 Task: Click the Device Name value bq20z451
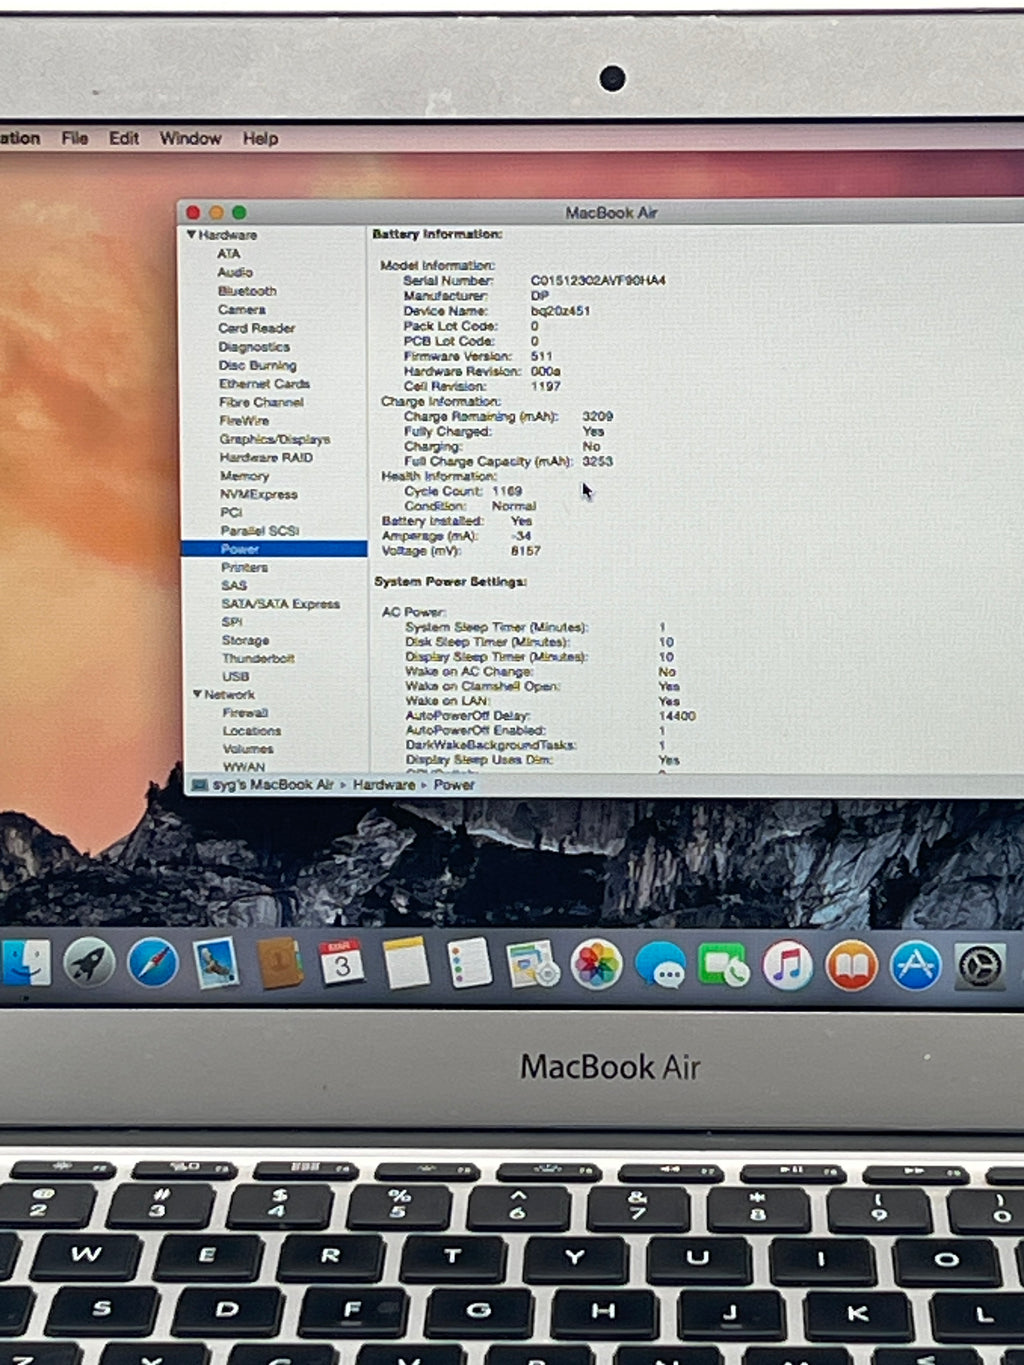tap(561, 311)
